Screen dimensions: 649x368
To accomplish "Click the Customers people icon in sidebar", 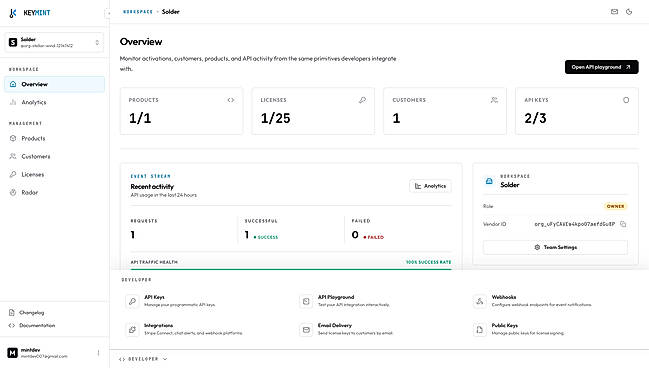I will [x=13, y=156].
